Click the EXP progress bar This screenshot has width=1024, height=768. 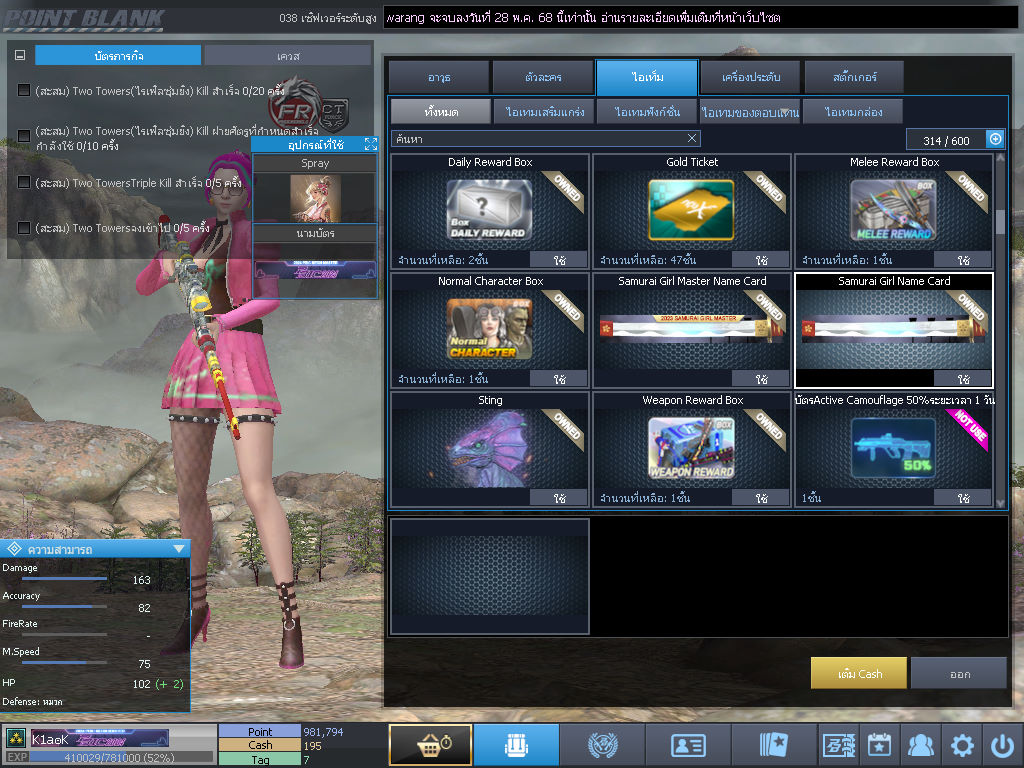pos(121,758)
